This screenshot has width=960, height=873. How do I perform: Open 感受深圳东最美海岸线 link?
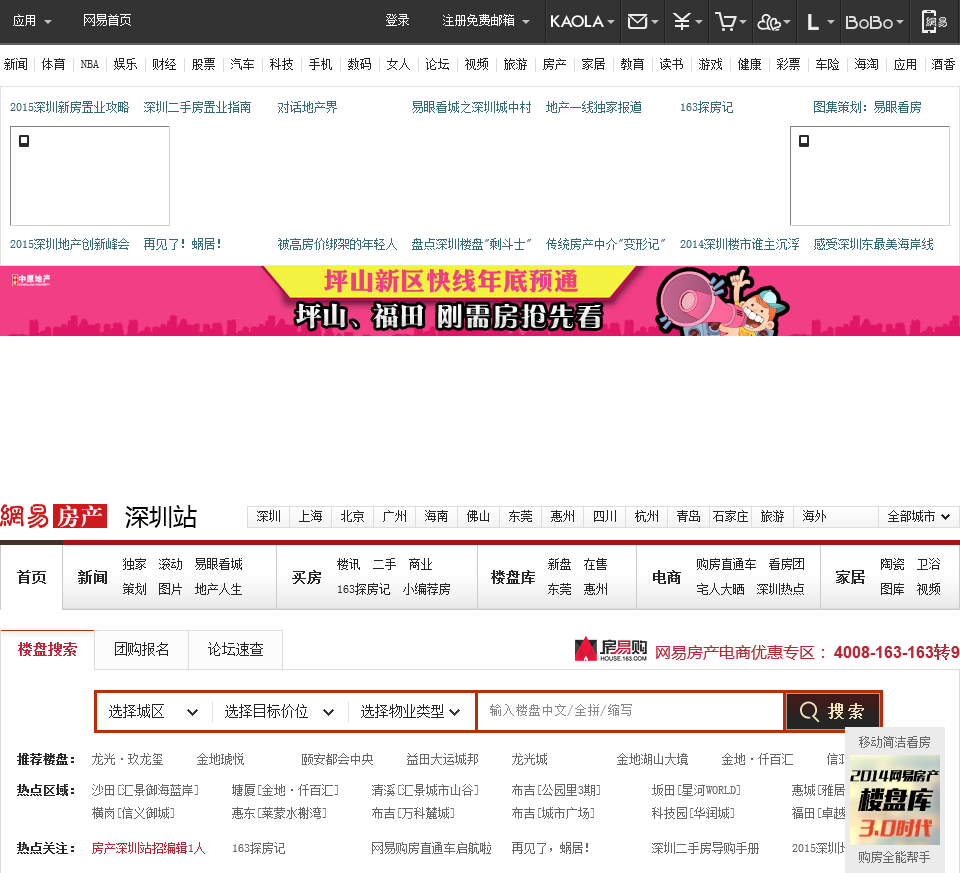[873, 244]
